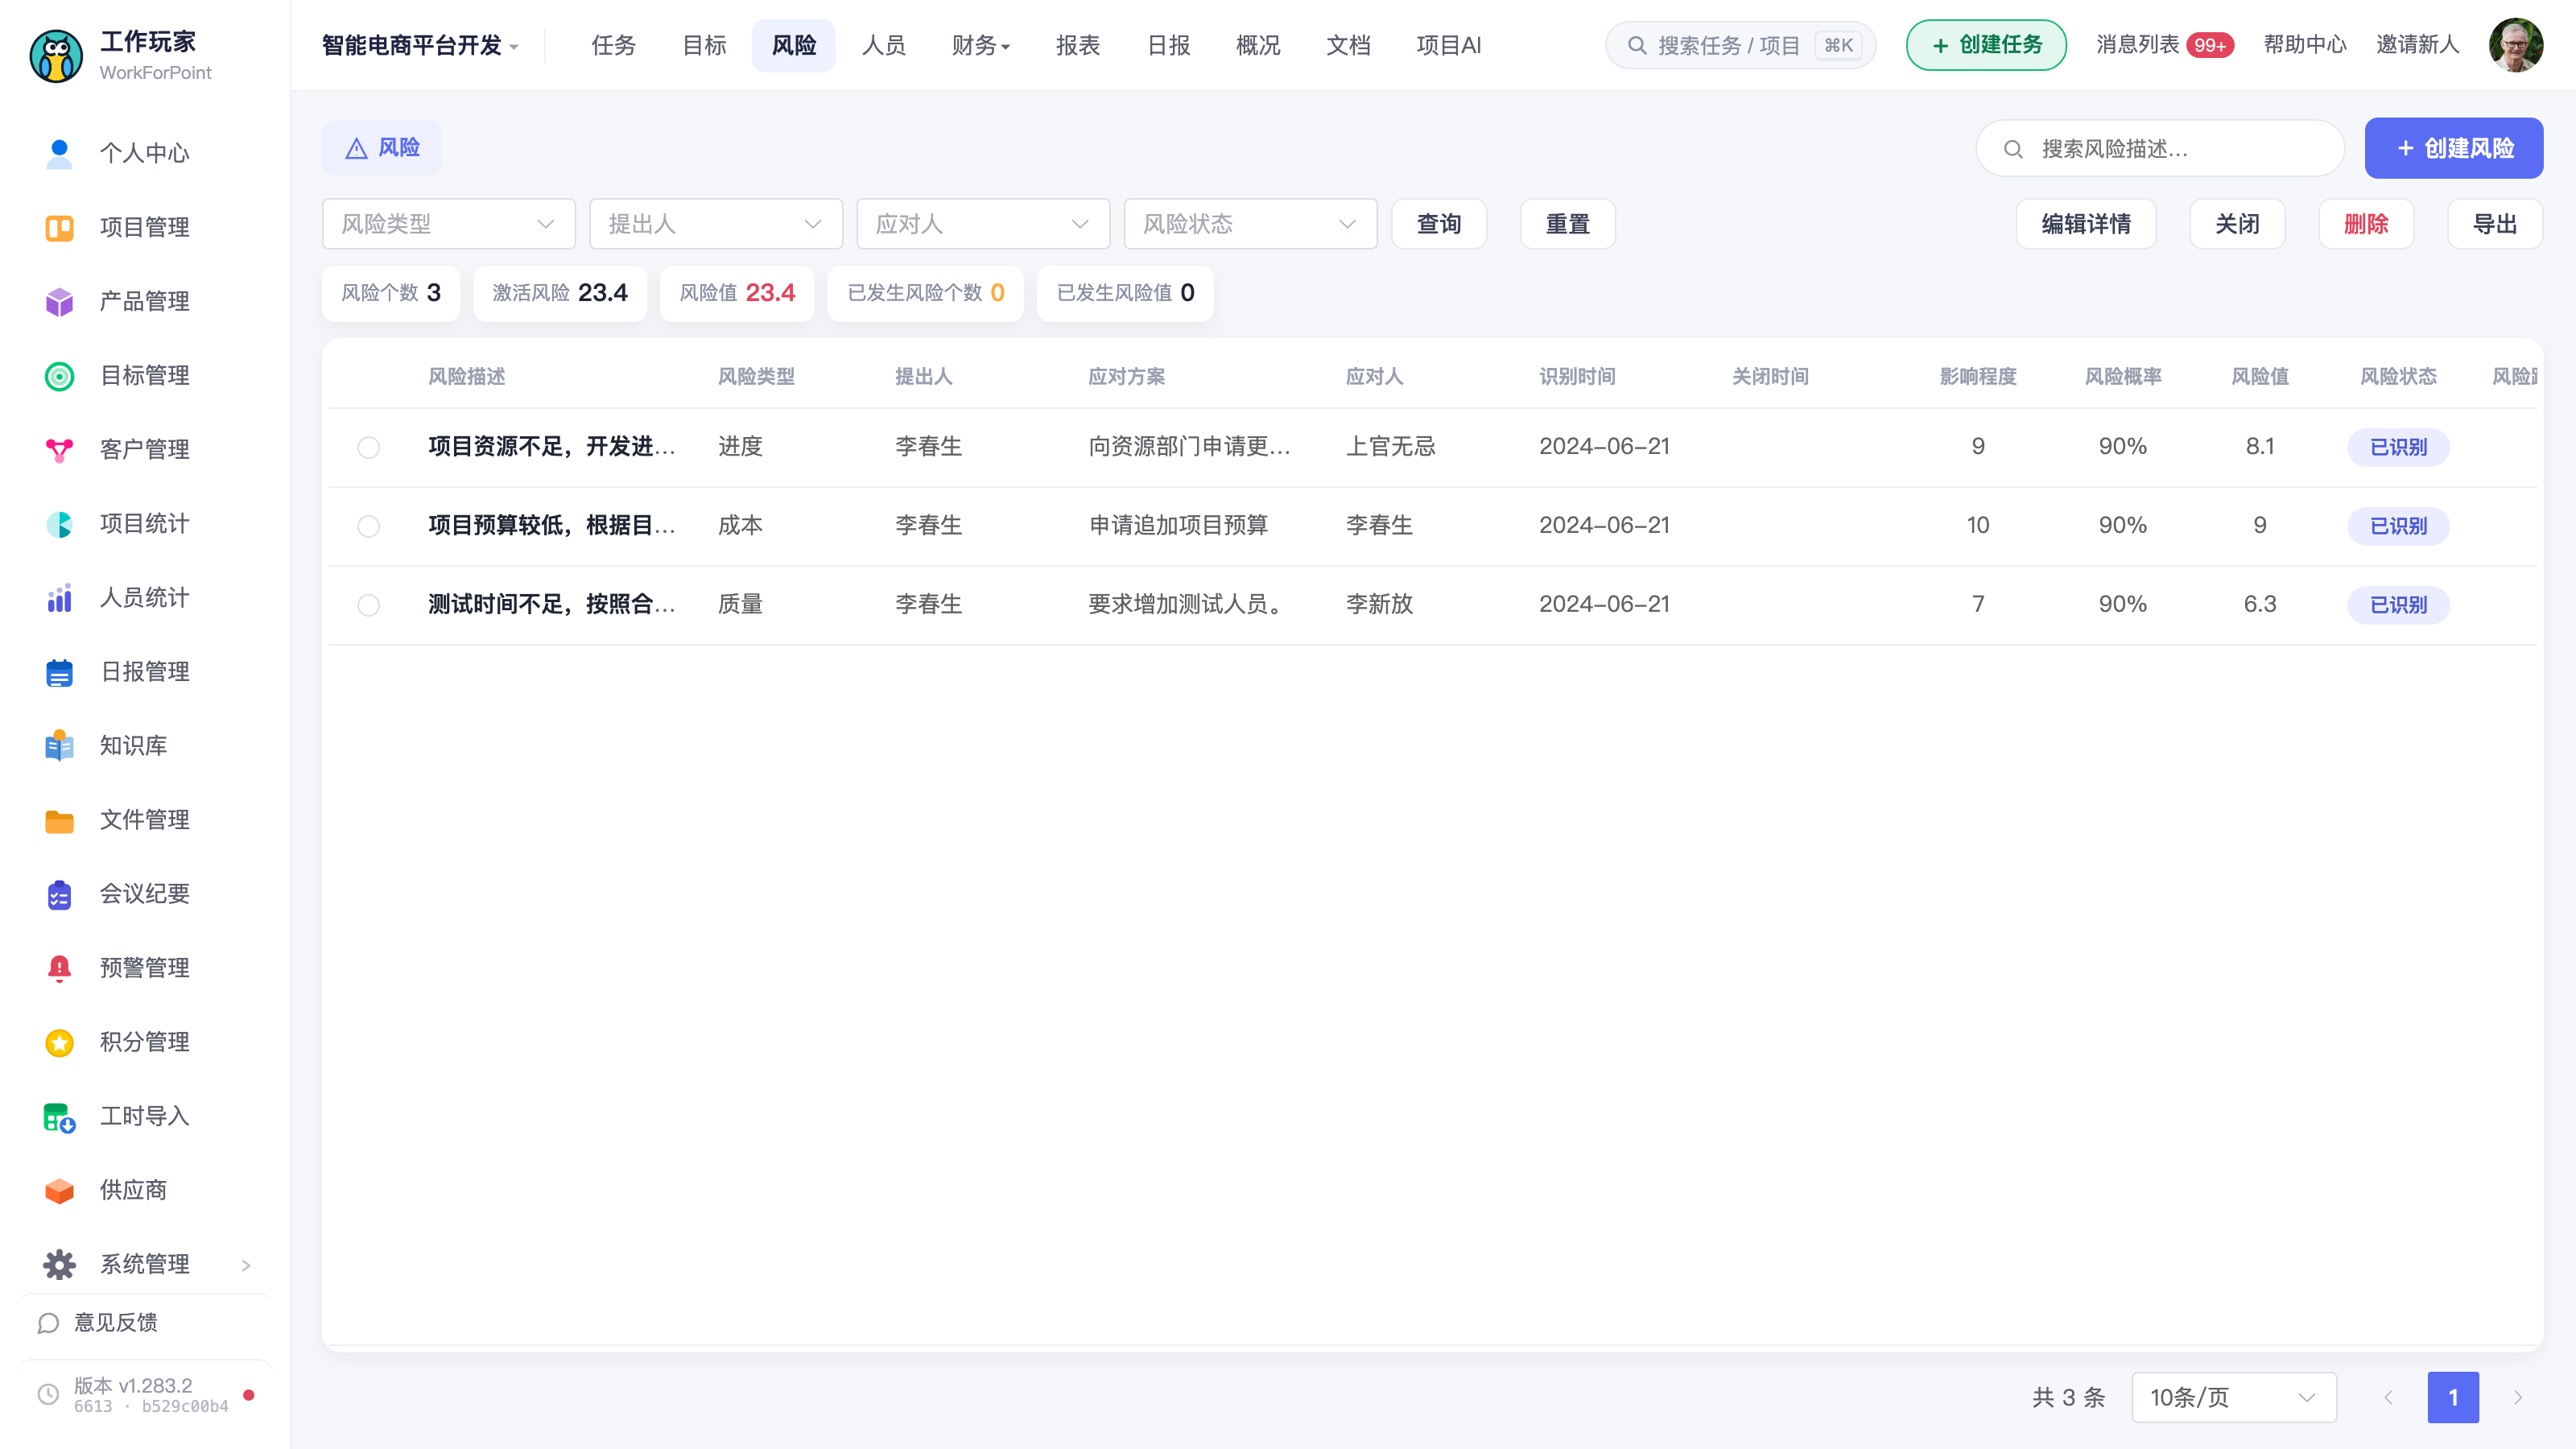Open 会议纪要 clipboard icon
Viewport: 2576px width, 1449px height.
point(59,894)
